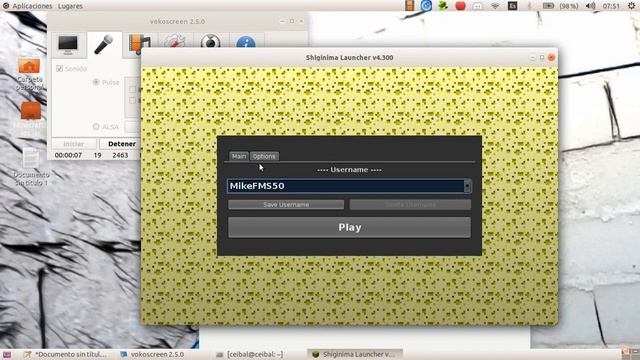The width and height of the screenshot is (640, 360).
Task: Open the battery indicator showing 98%
Action: [x=560, y=6]
